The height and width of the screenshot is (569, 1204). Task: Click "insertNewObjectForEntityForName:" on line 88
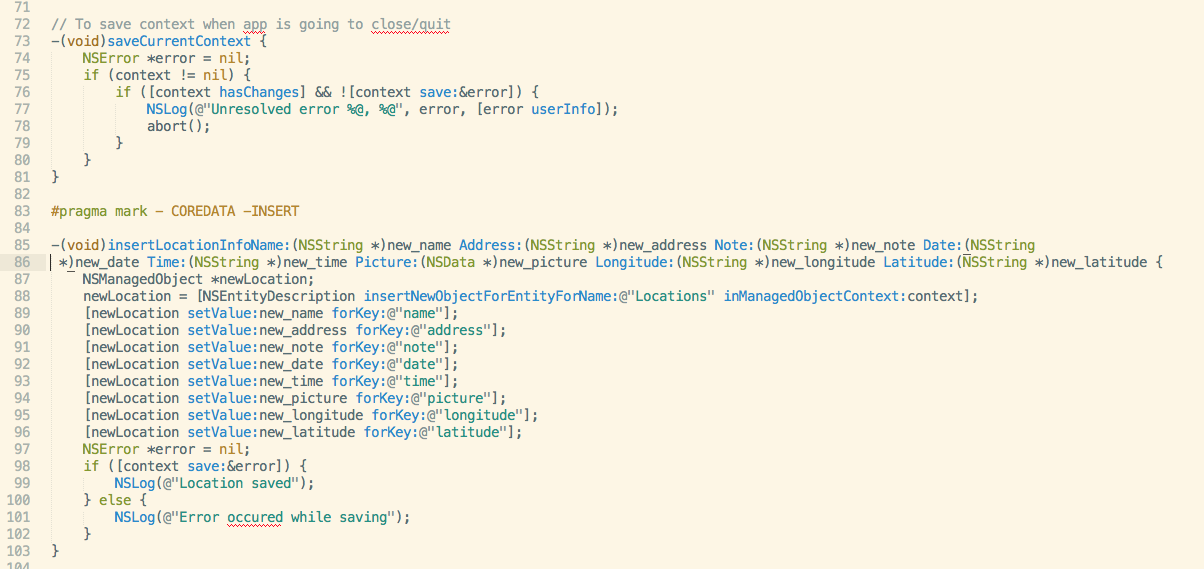click(490, 296)
